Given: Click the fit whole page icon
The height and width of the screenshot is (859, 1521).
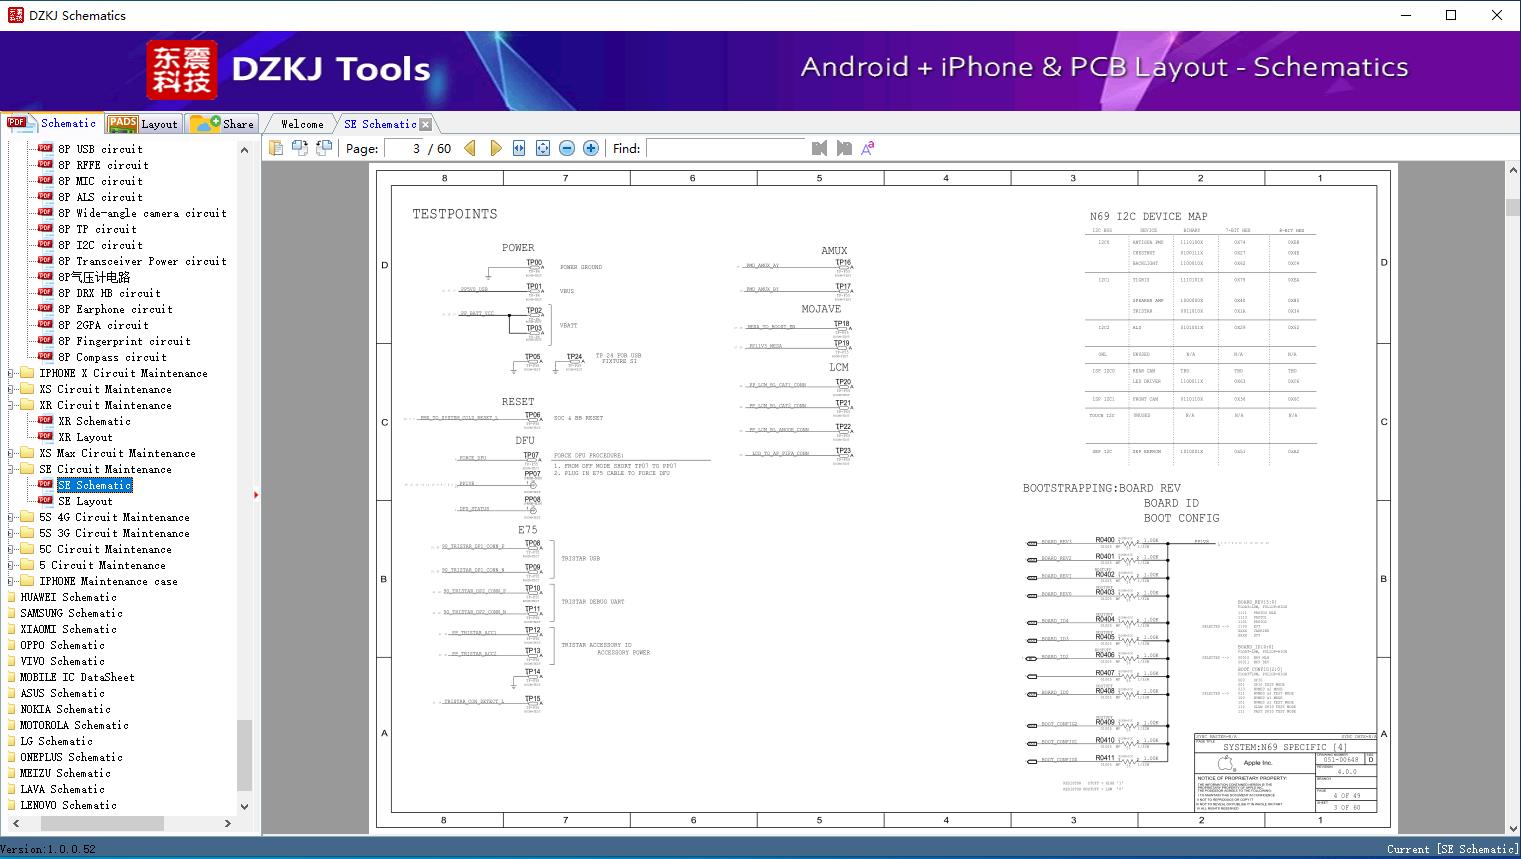Looking at the screenshot, I should click(543, 148).
